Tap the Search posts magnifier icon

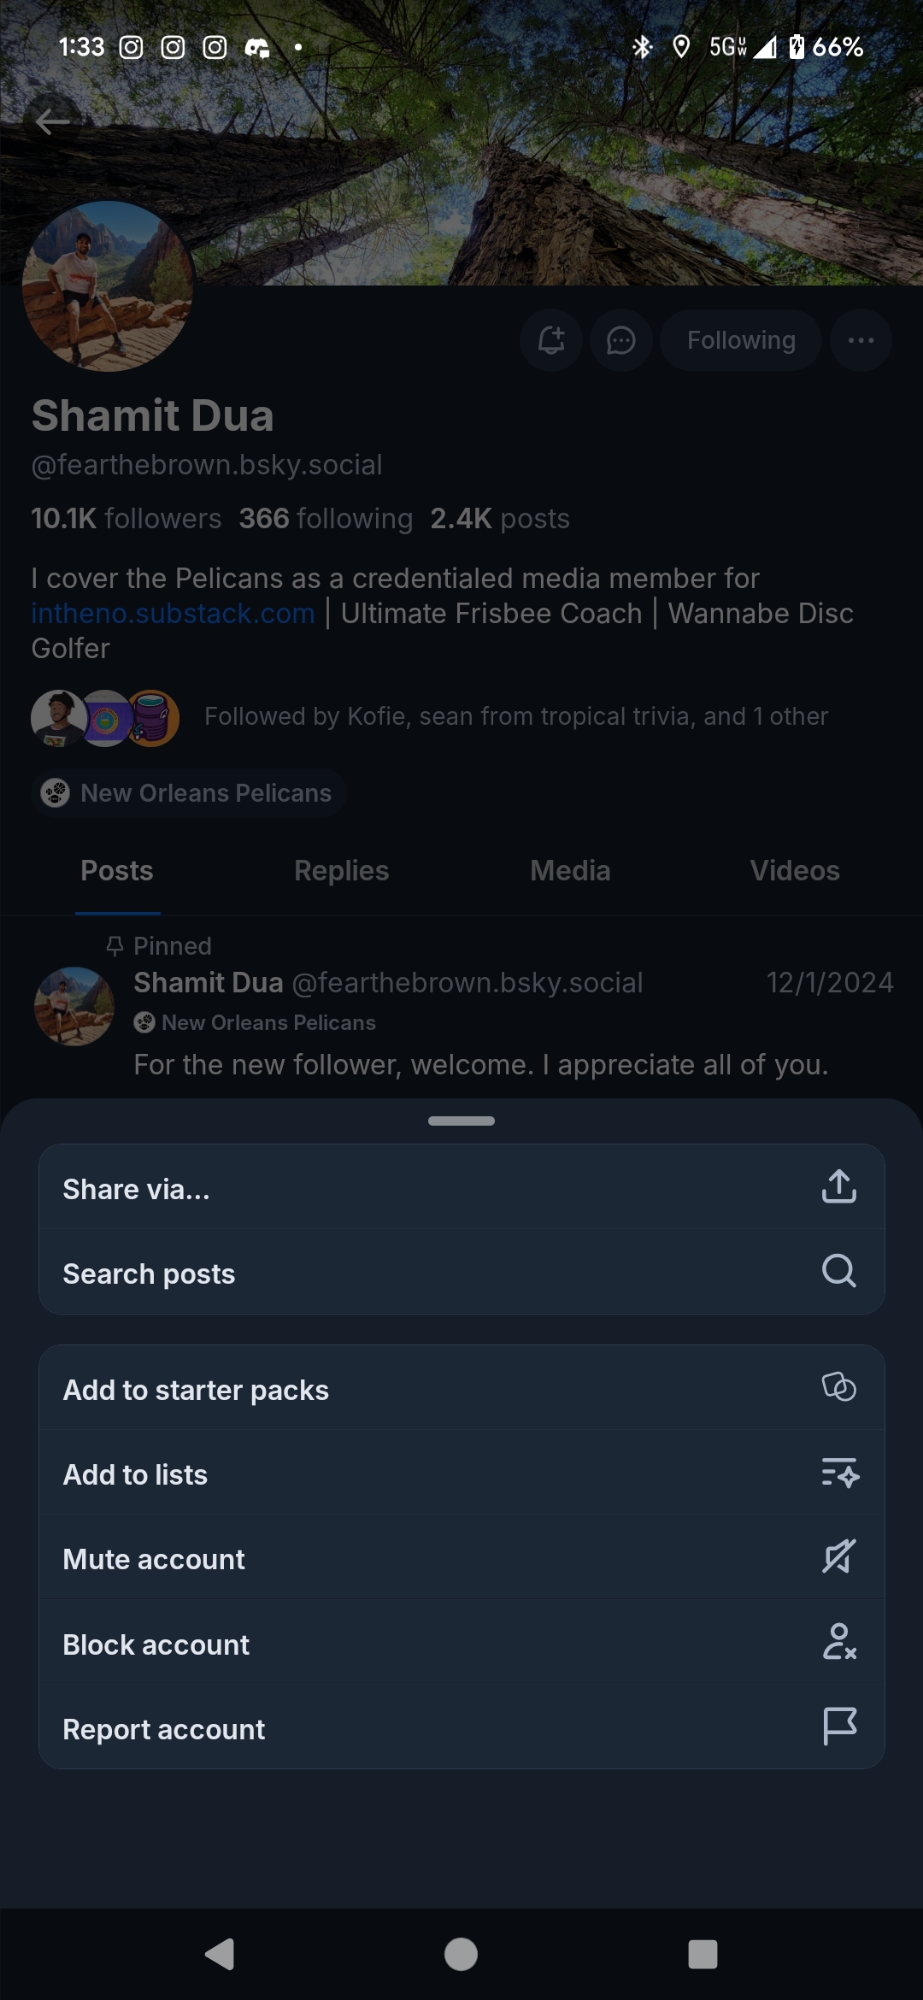838,1272
